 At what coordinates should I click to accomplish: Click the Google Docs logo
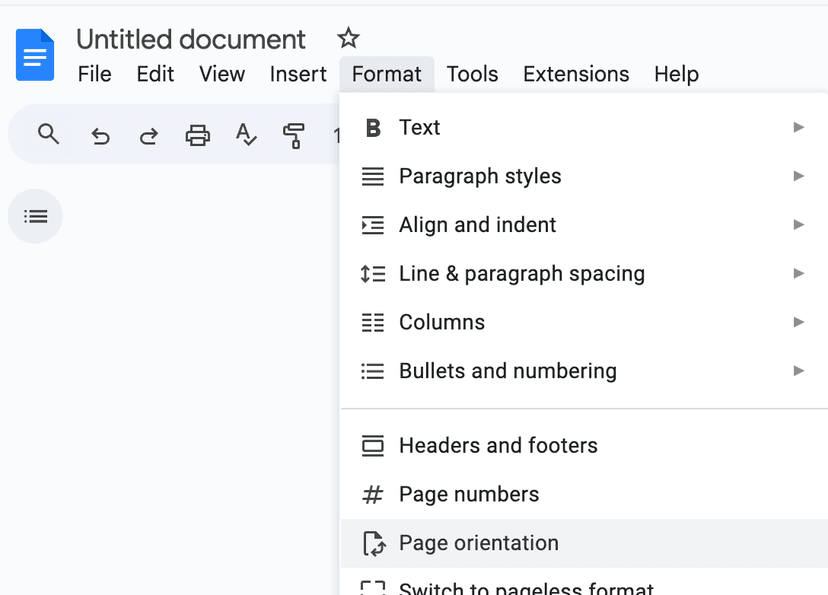click(34, 54)
